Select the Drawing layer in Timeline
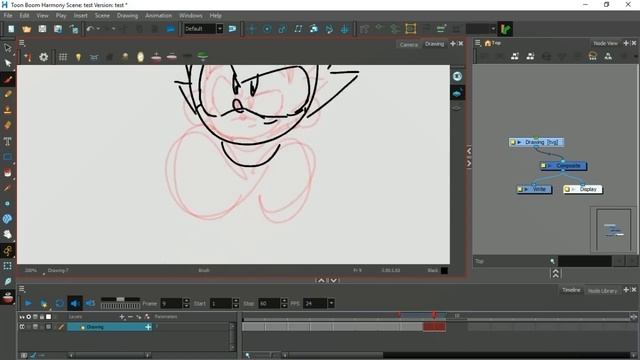 (x=109, y=327)
